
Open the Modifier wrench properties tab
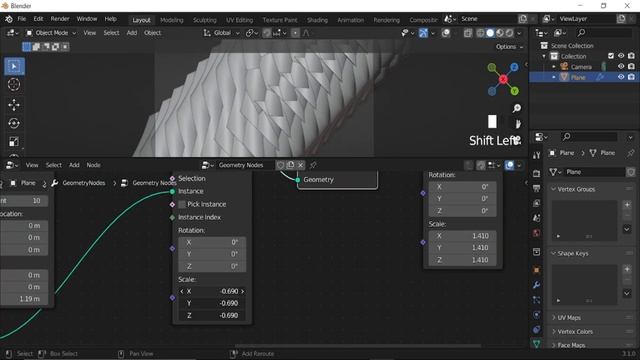[x=536, y=285]
